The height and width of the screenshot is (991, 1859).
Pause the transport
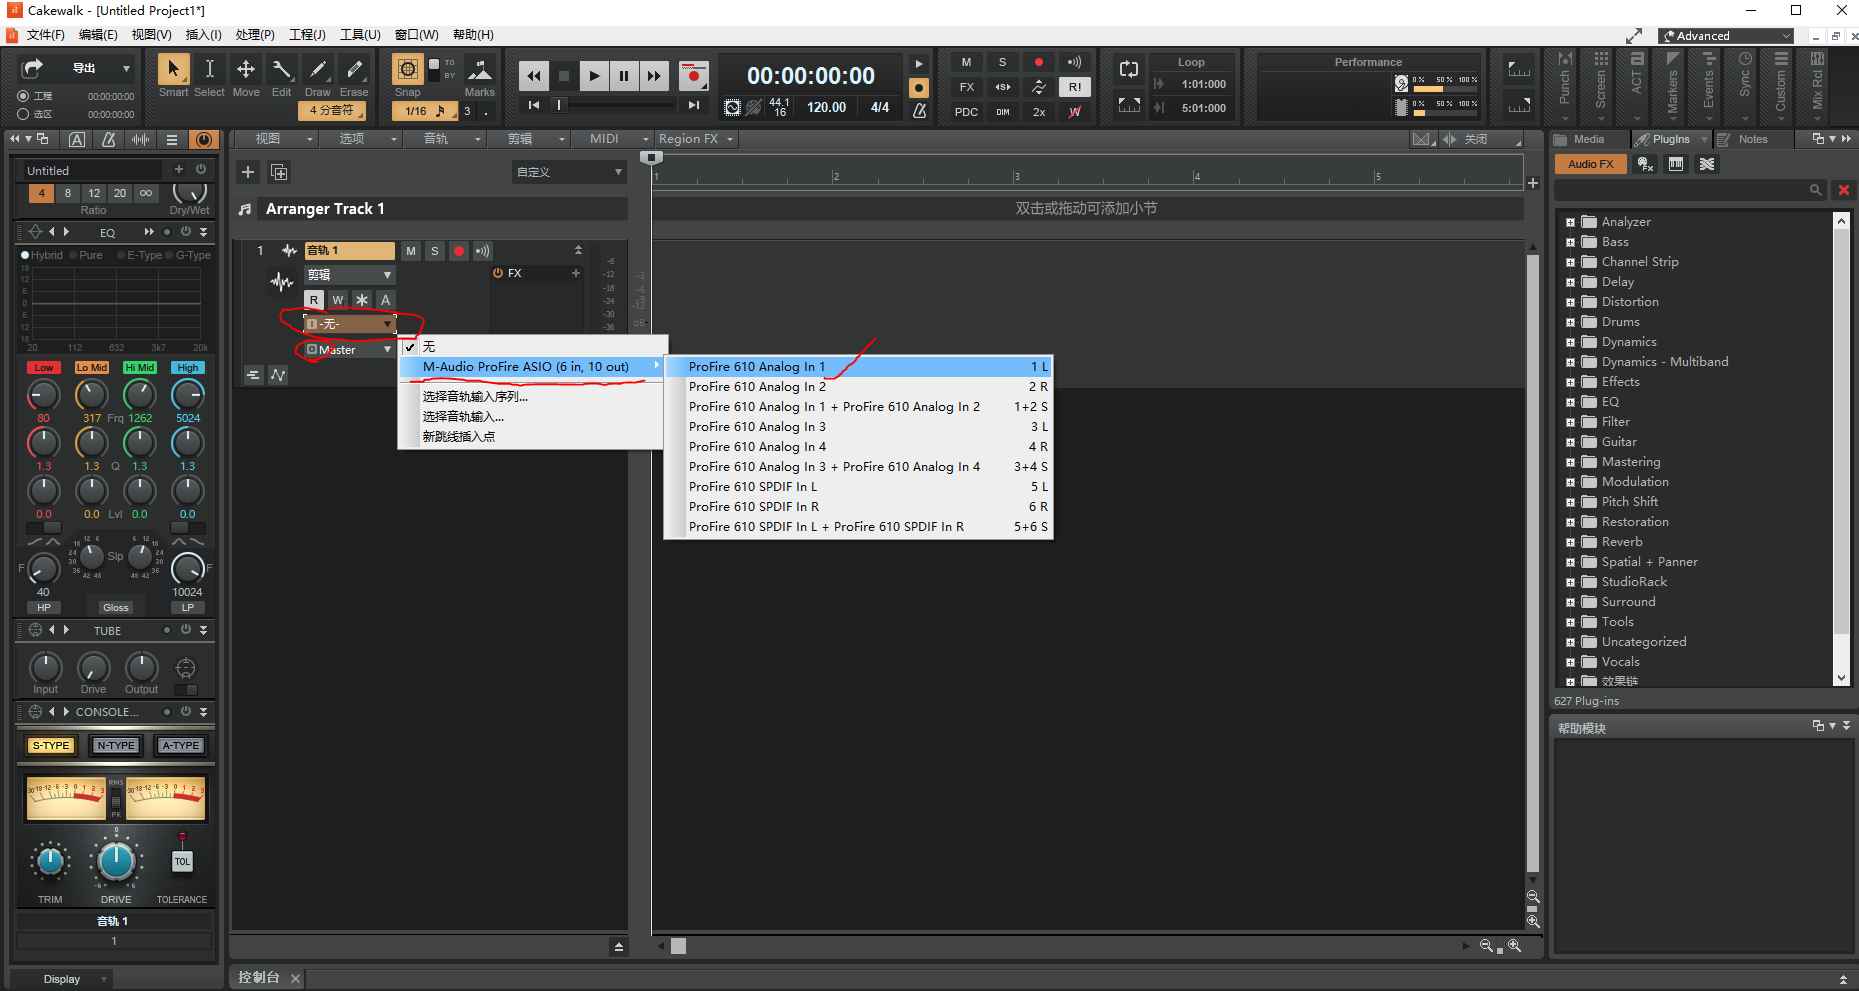click(x=624, y=75)
